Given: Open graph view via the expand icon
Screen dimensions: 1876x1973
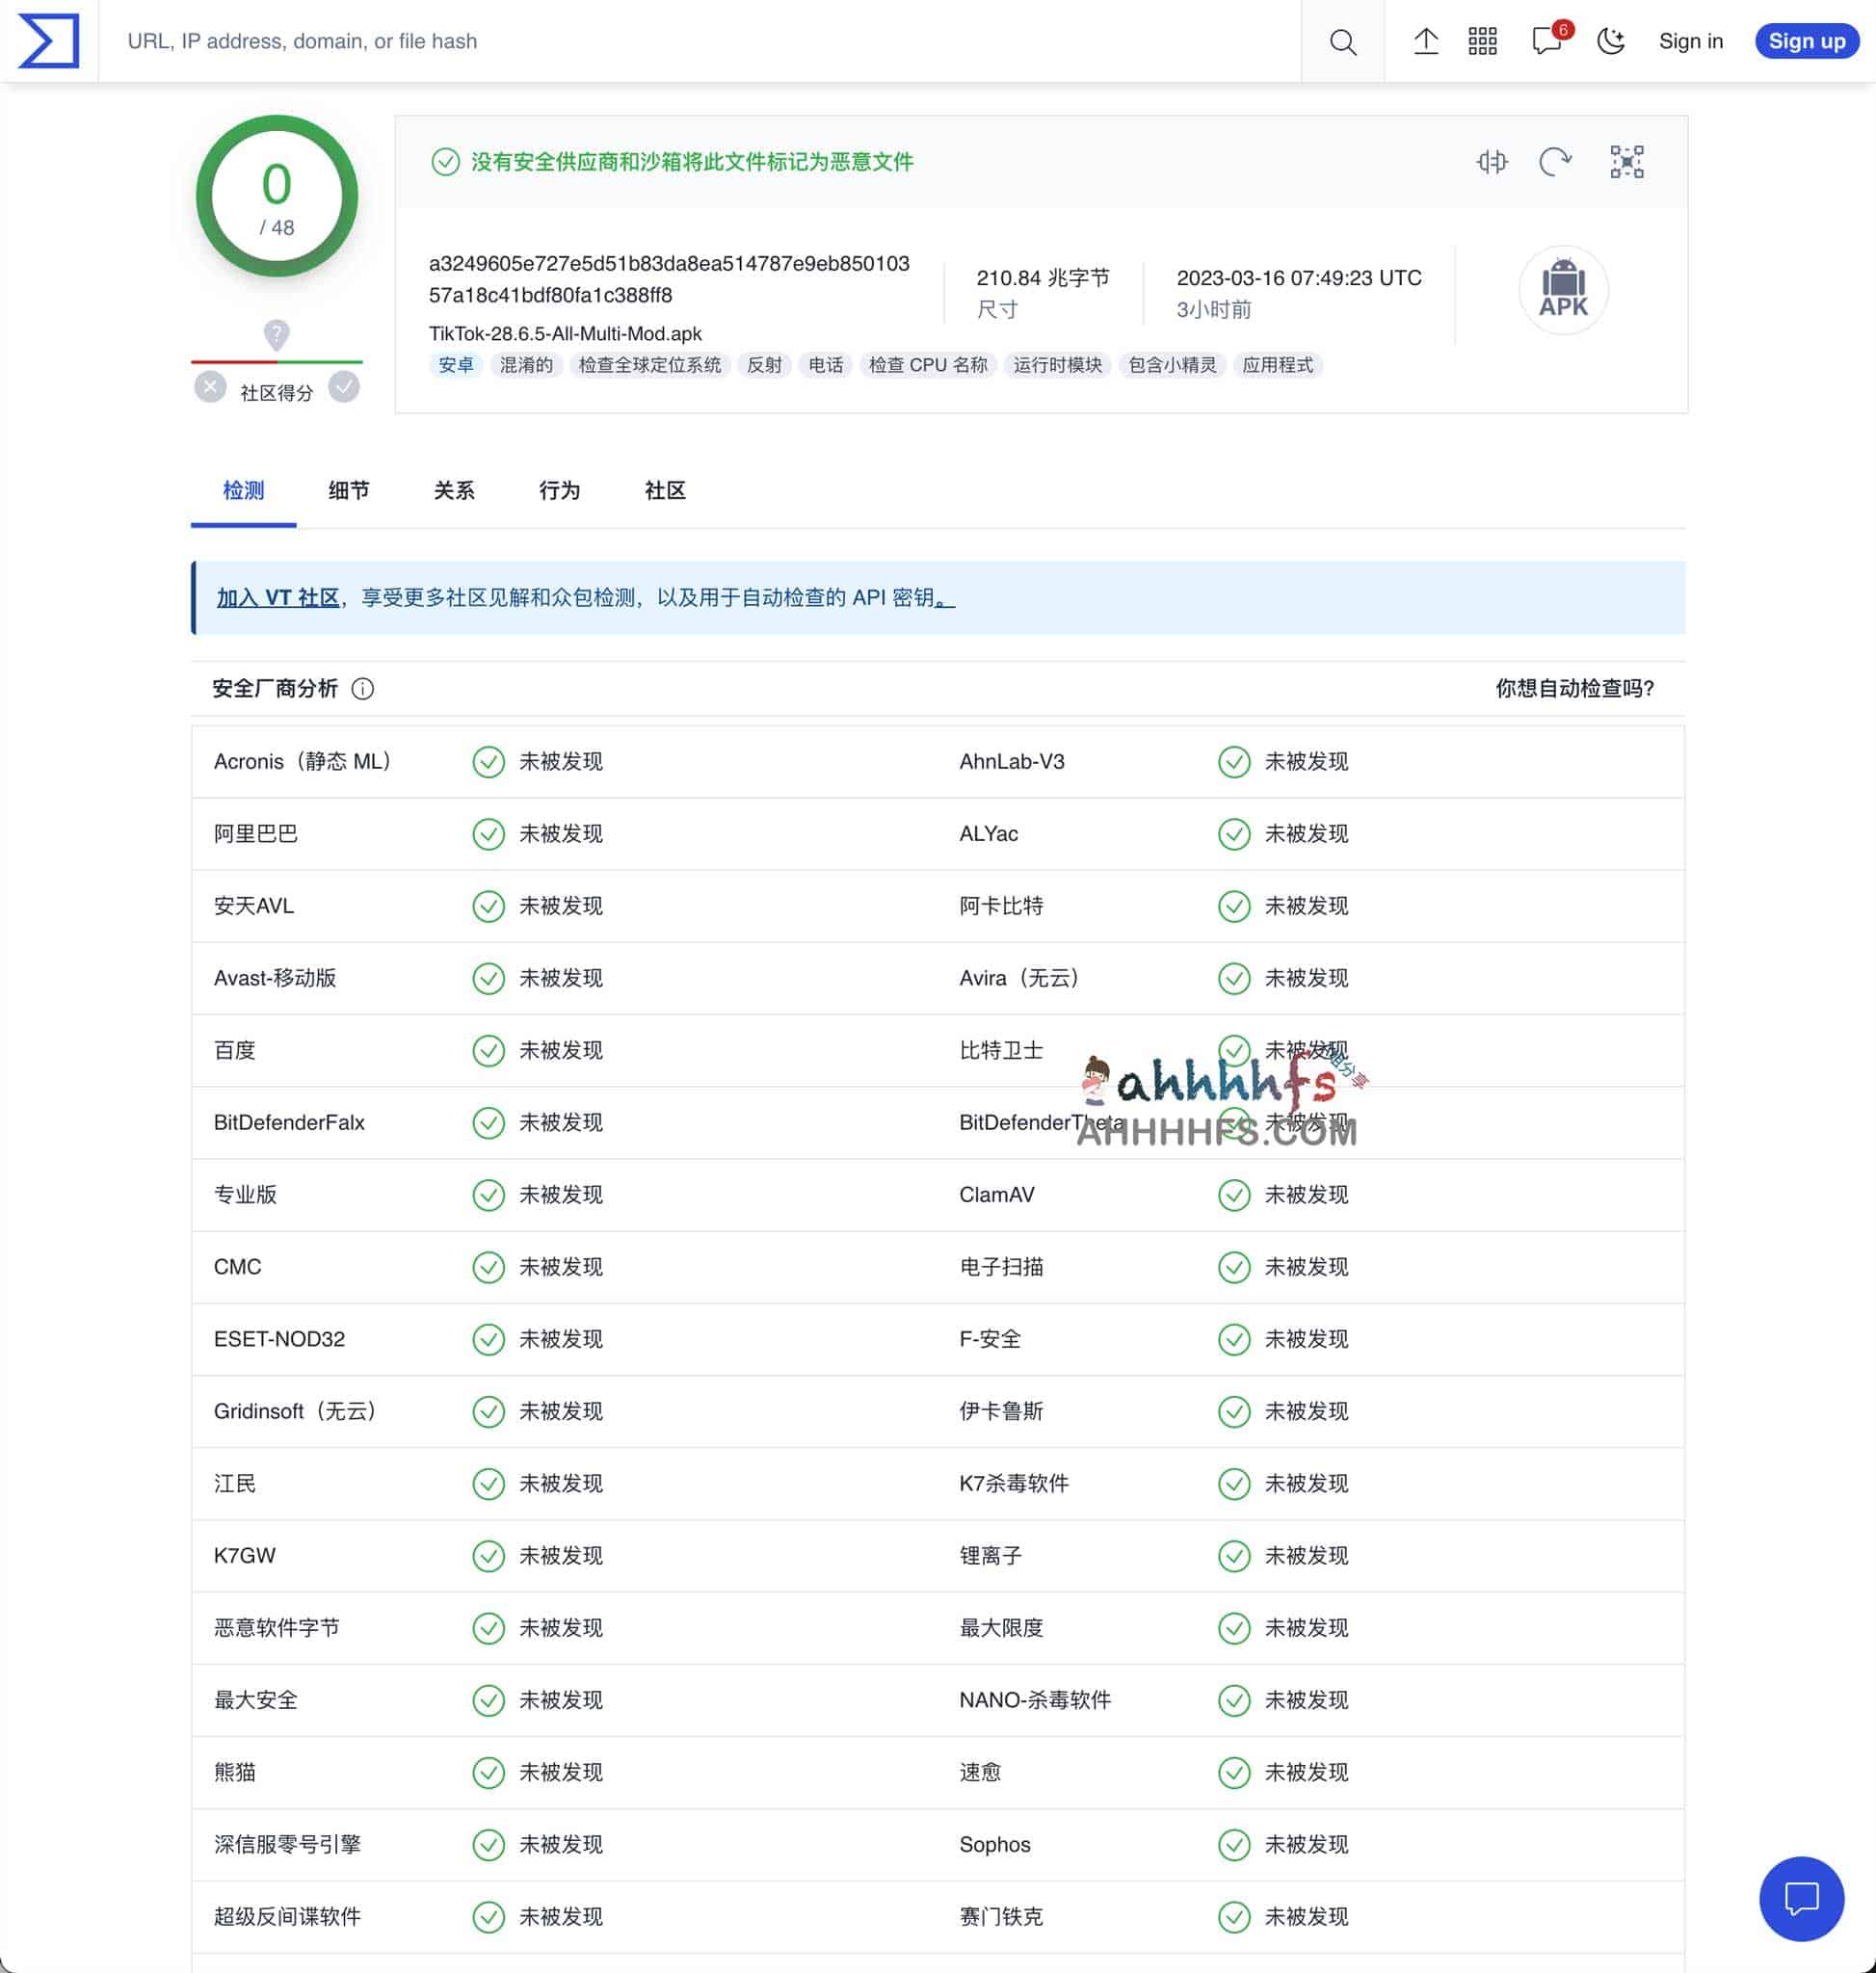Looking at the screenshot, I should pos(1626,161).
